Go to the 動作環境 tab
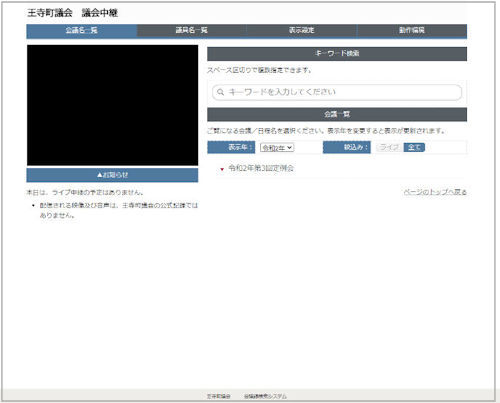Image resolution: width=500 pixels, height=403 pixels. tap(412, 30)
